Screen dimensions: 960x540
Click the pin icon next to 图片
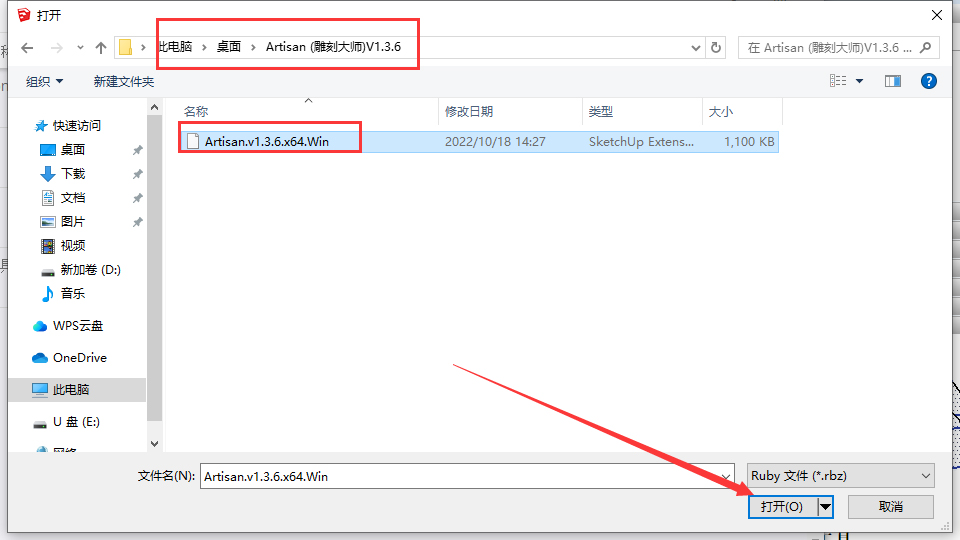pyautogui.click(x=138, y=222)
